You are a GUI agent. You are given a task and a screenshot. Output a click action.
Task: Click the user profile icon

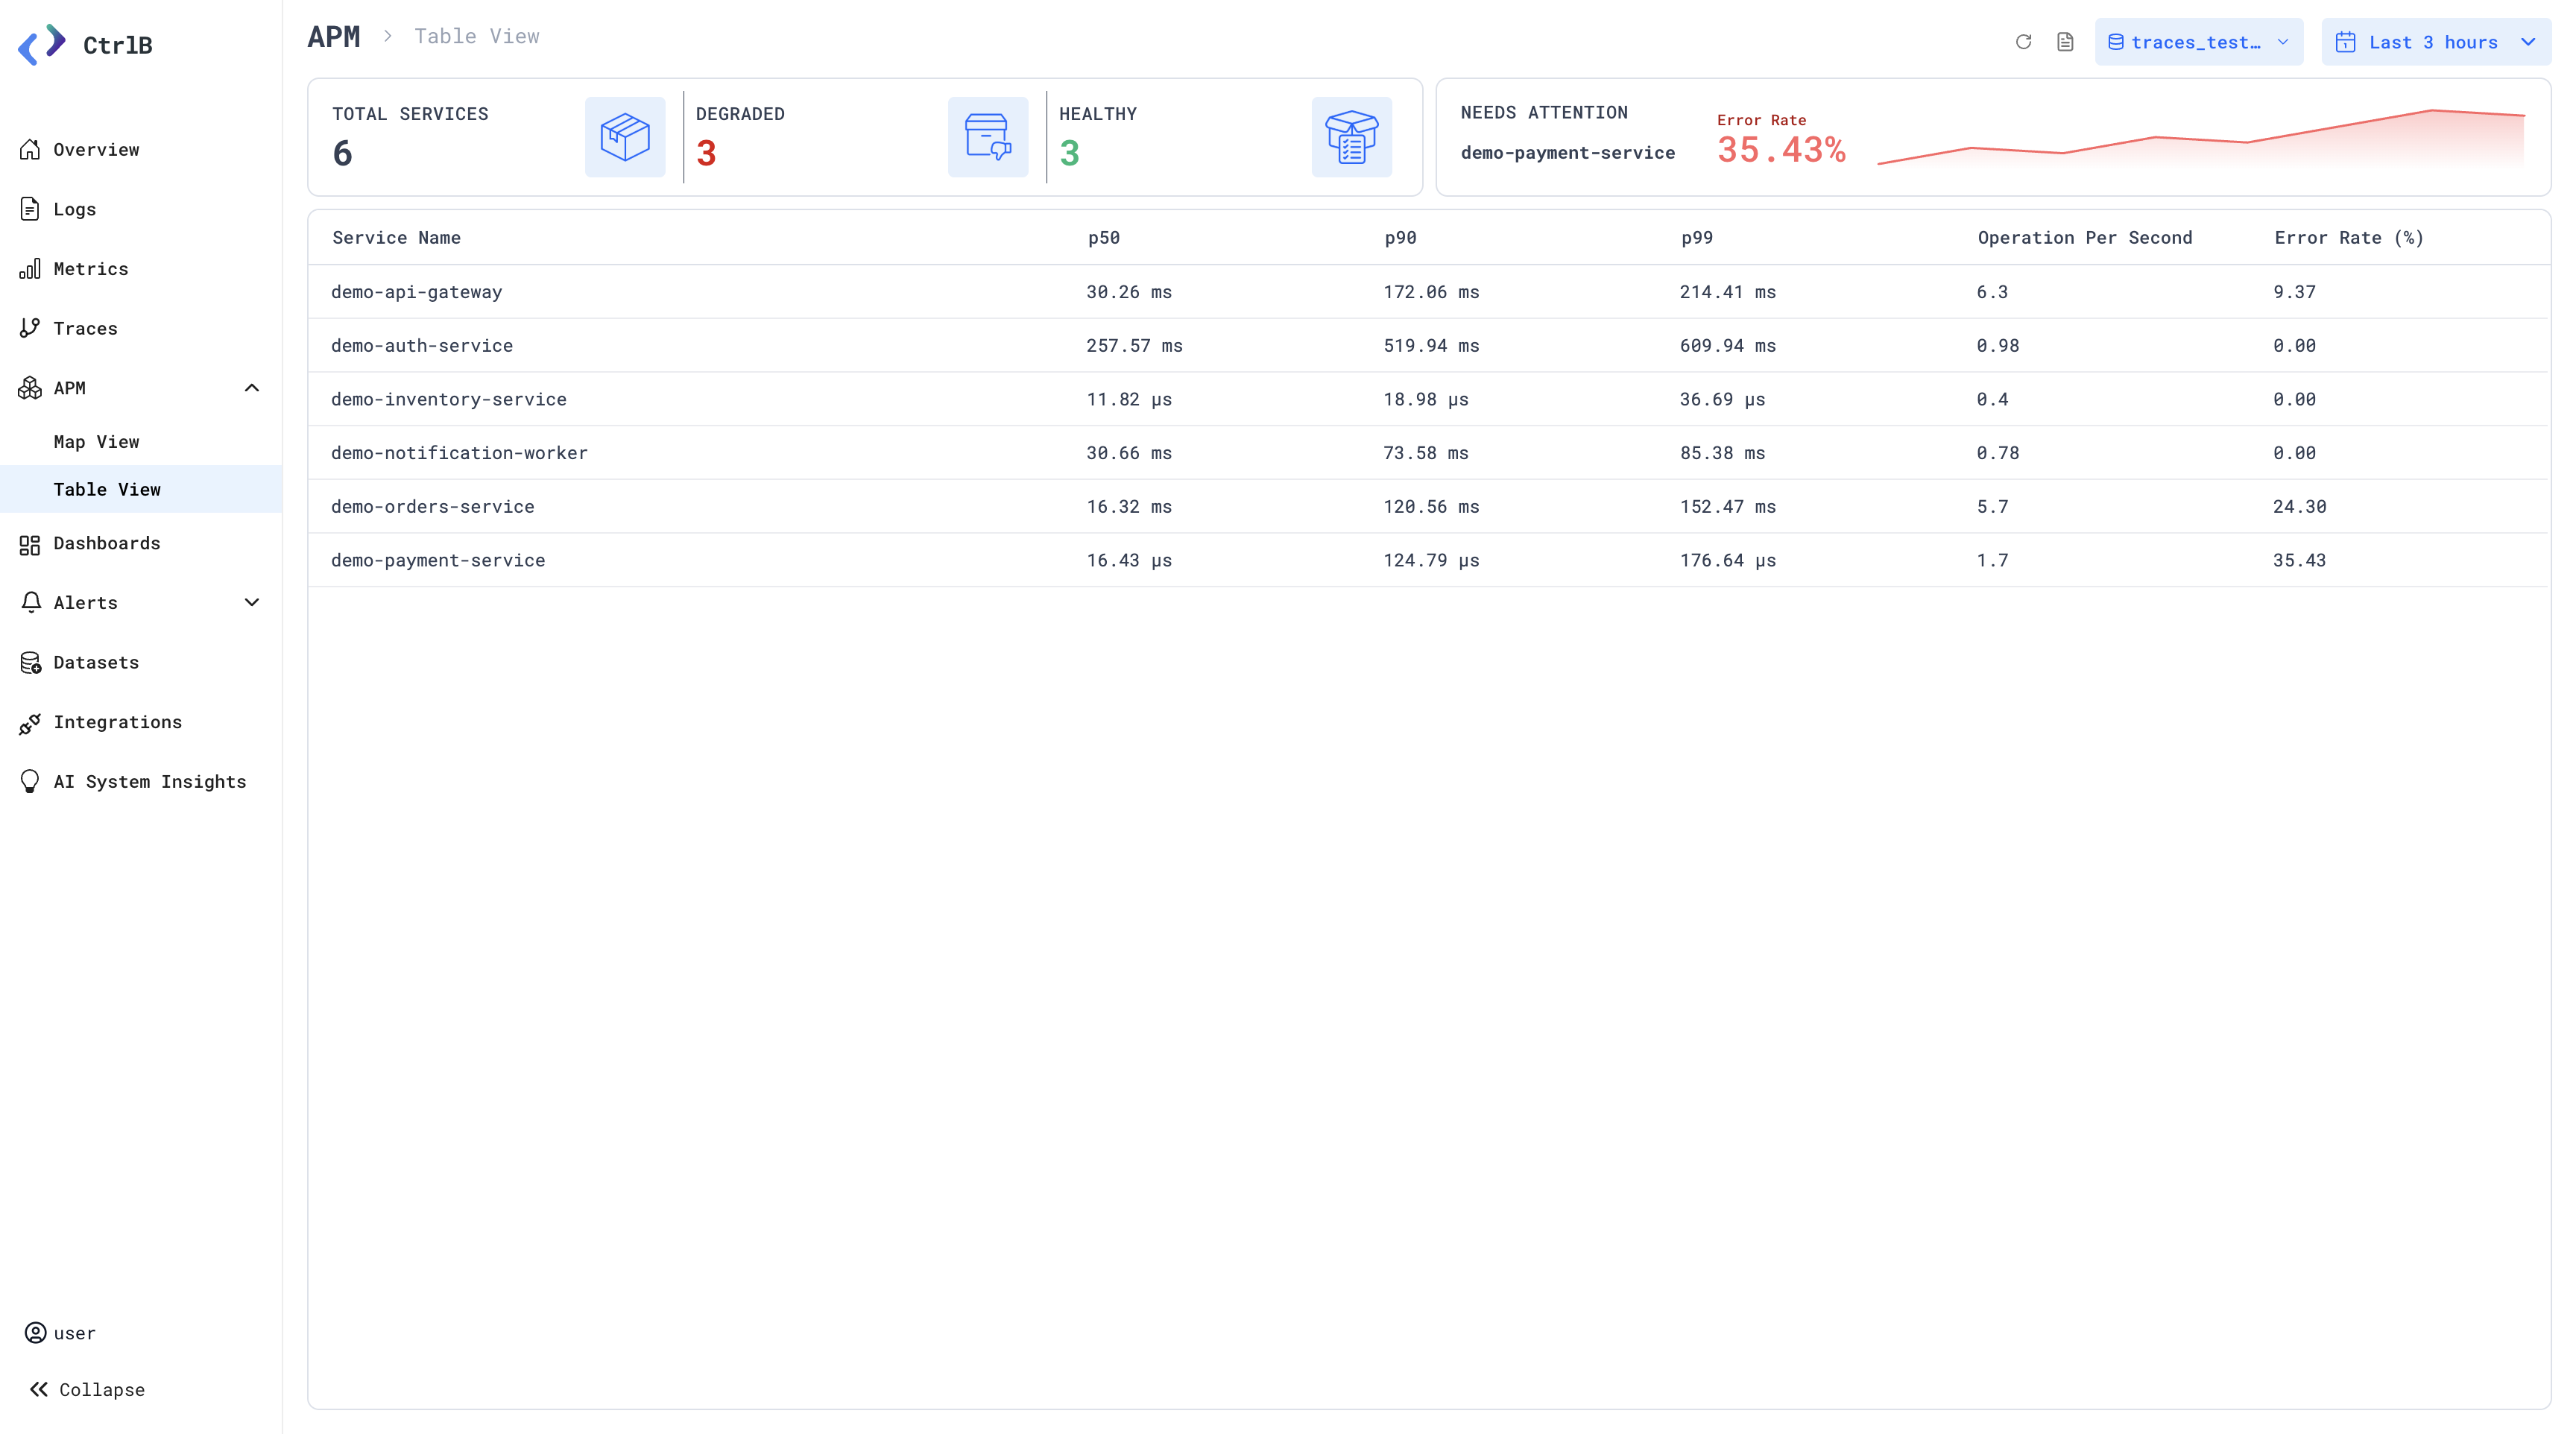[36, 1332]
